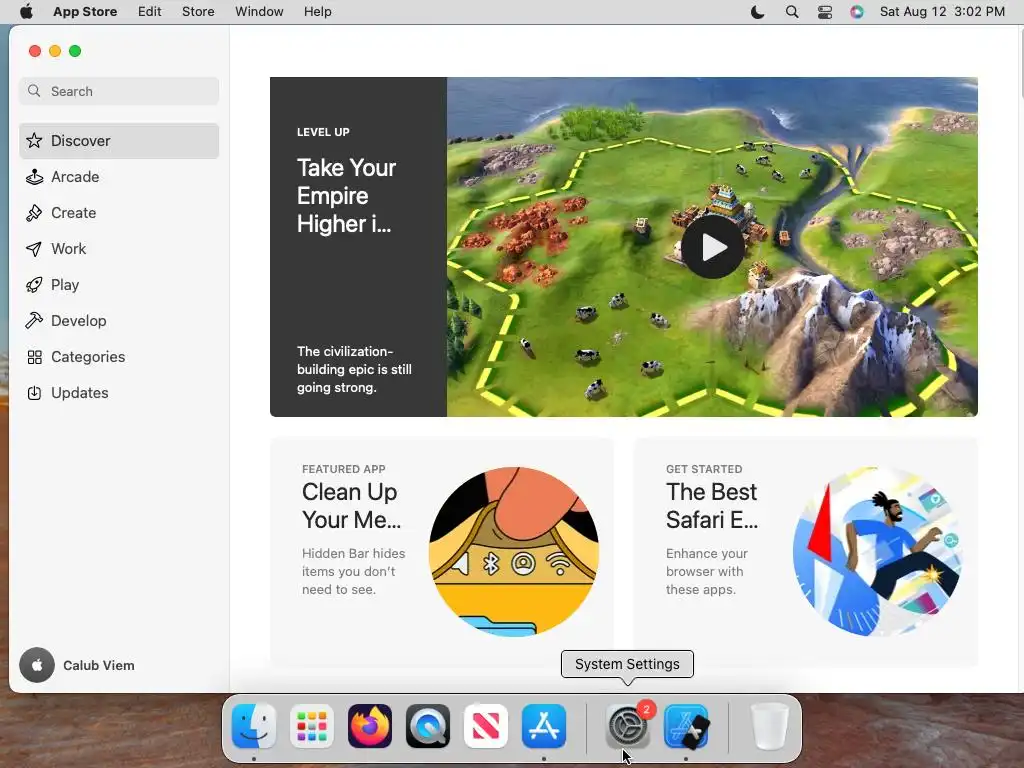Open Spotlight search in menu bar
Screen dimensions: 1024x768
tap(792, 12)
